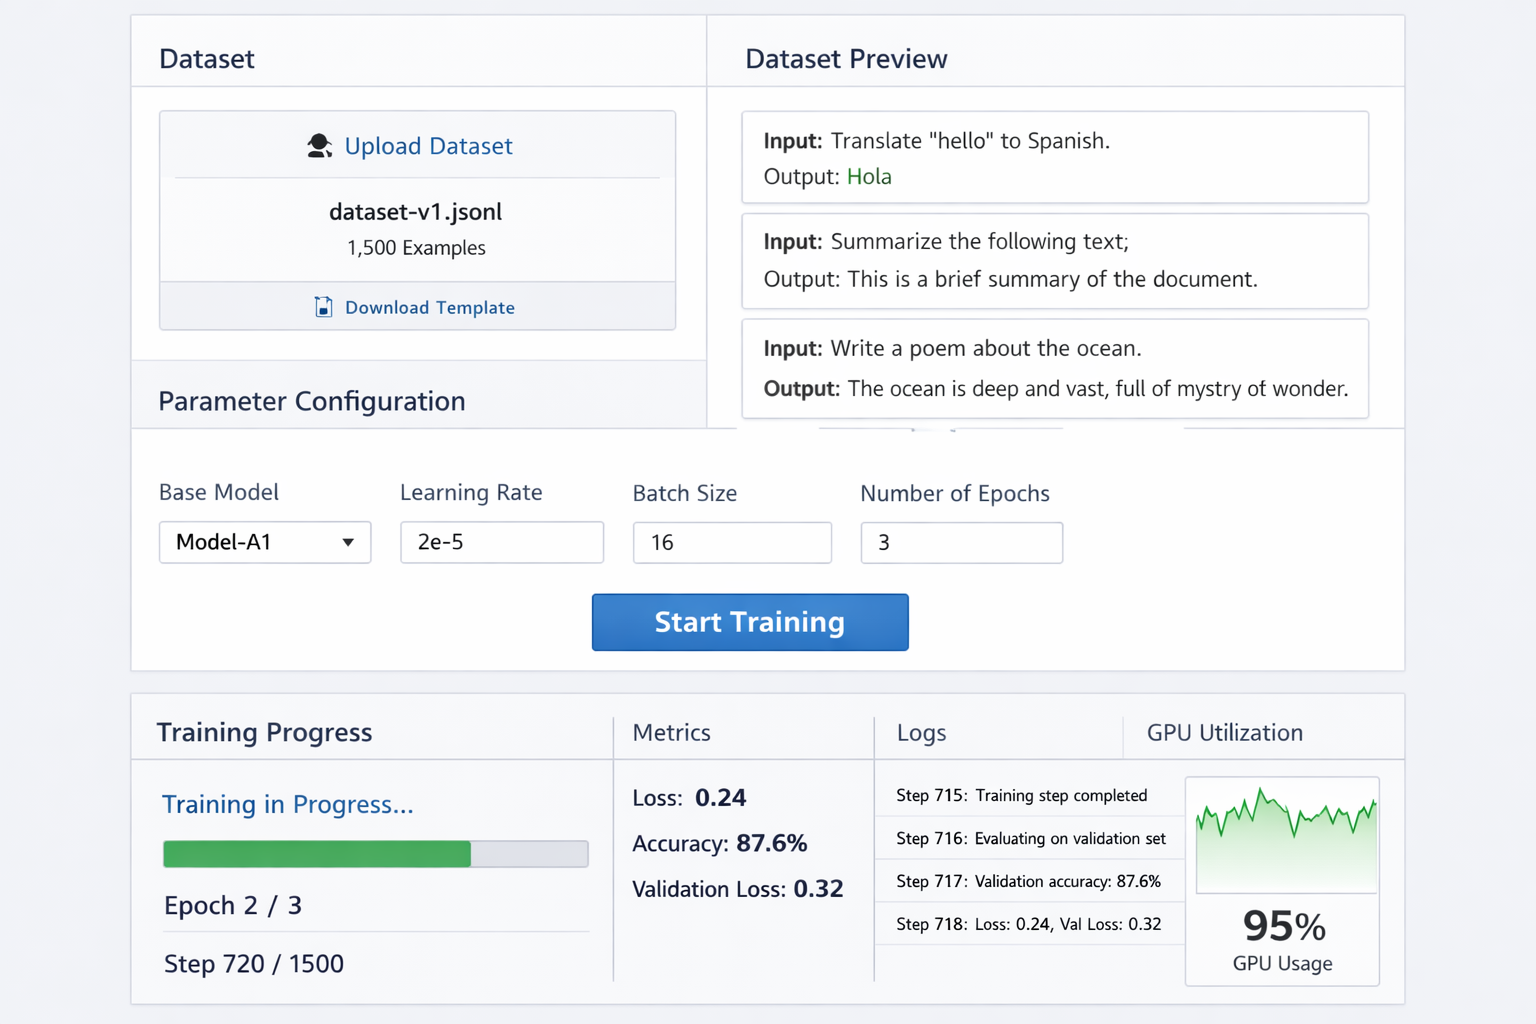The image size is (1536, 1024).
Task: Click the dataset-v1.jsonl file name
Action: 415,212
